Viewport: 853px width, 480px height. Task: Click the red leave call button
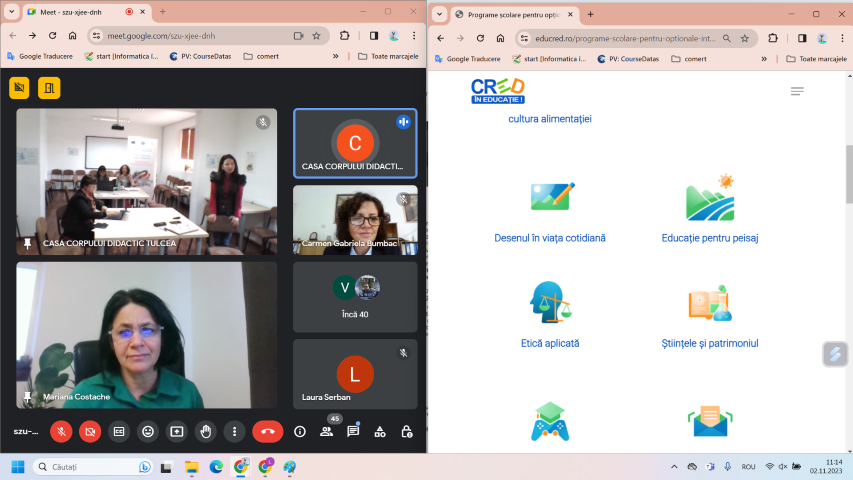pos(267,432)
